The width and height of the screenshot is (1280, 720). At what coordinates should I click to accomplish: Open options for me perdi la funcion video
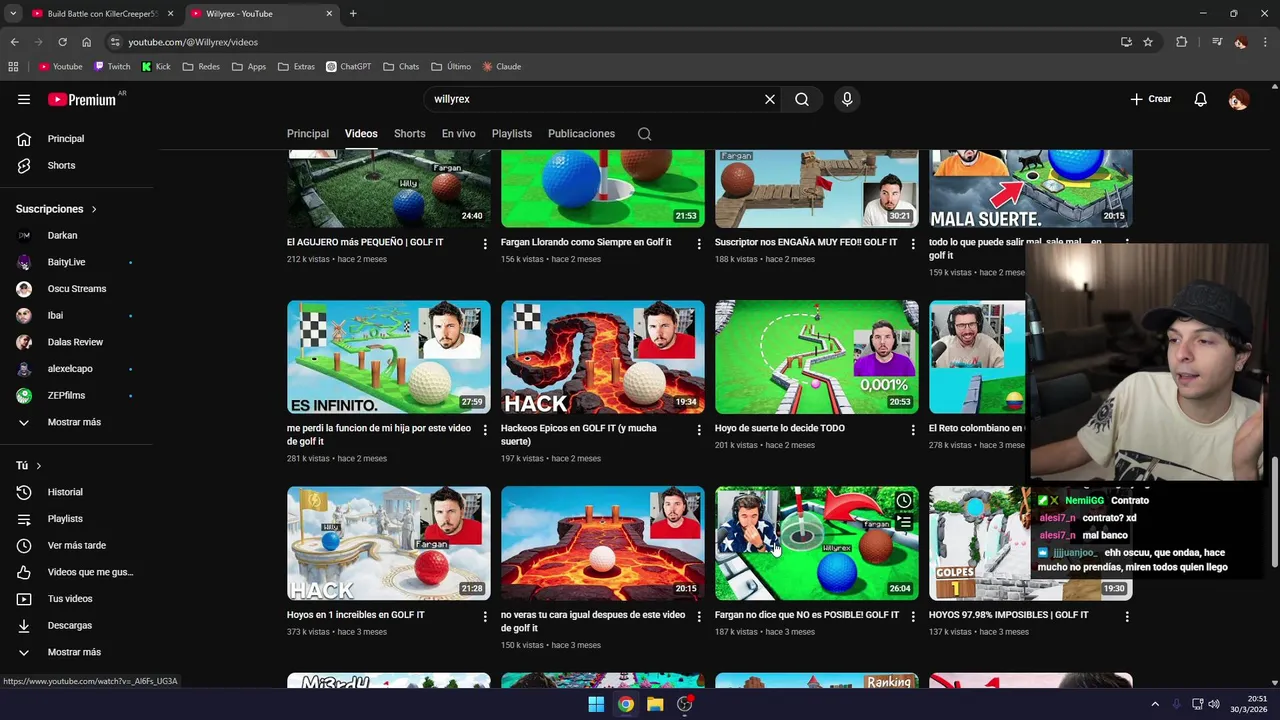[485, 430]
